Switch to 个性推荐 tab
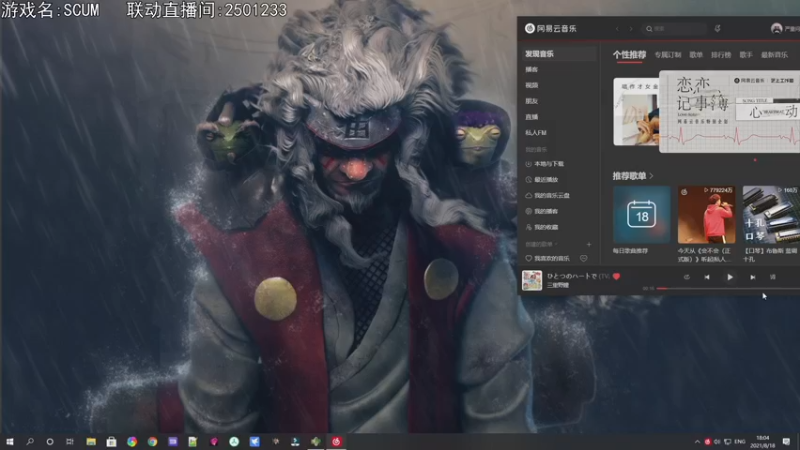This screenshot has width=800, height=450. 629,55
